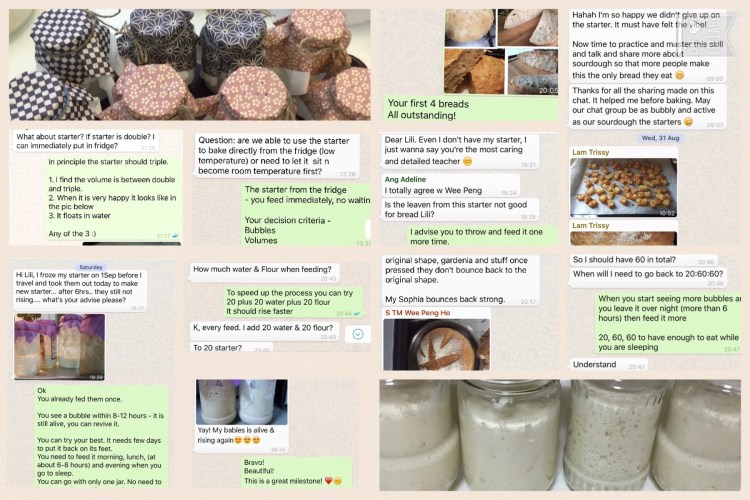The image size is (750, 500).
Task: Tap the scroll-to-bottom chevron button
Action: [358, 334]
